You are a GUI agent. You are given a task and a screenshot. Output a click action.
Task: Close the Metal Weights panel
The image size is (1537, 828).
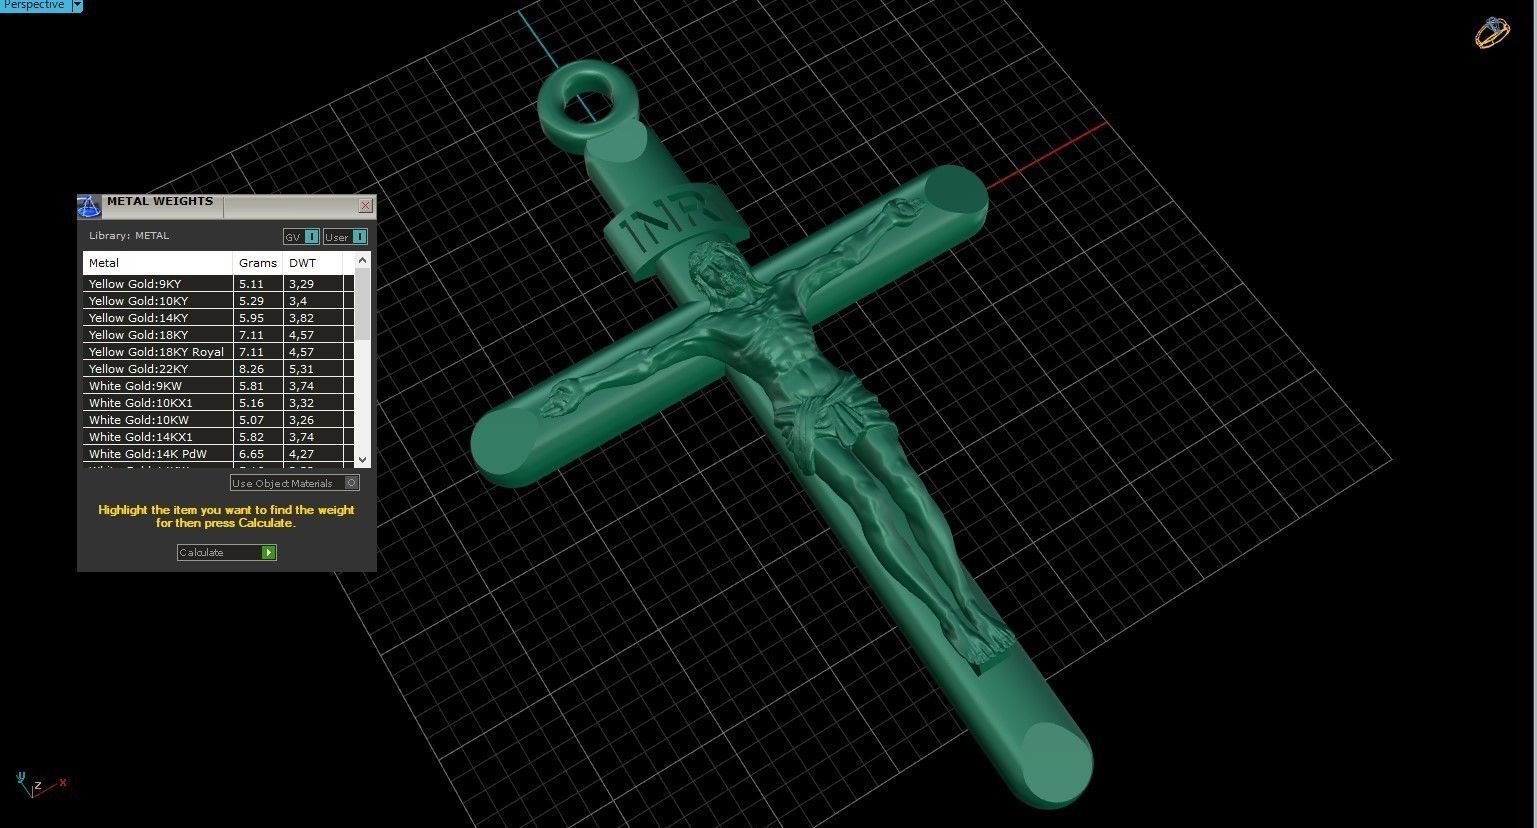point(366,206)
